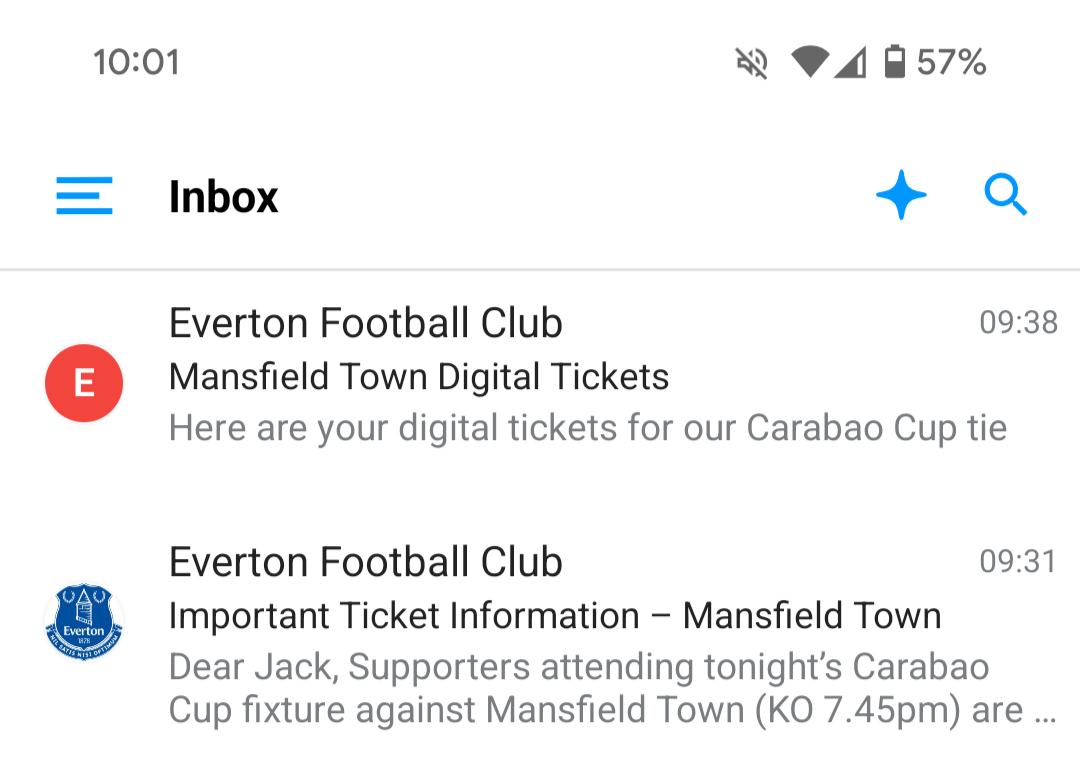Select the red E sender avatar

tap(84, 383)
